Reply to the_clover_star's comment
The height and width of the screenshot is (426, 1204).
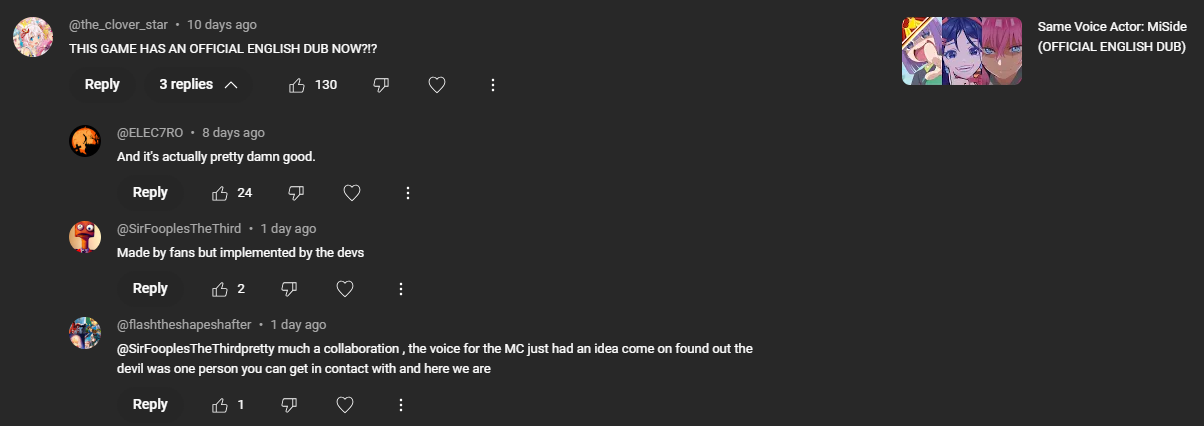click(102, 85)
